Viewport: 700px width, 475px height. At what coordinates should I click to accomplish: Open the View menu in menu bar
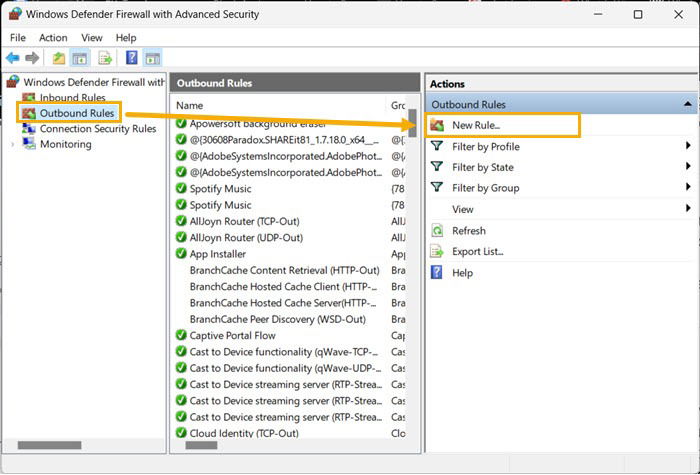tap(92, 38)
